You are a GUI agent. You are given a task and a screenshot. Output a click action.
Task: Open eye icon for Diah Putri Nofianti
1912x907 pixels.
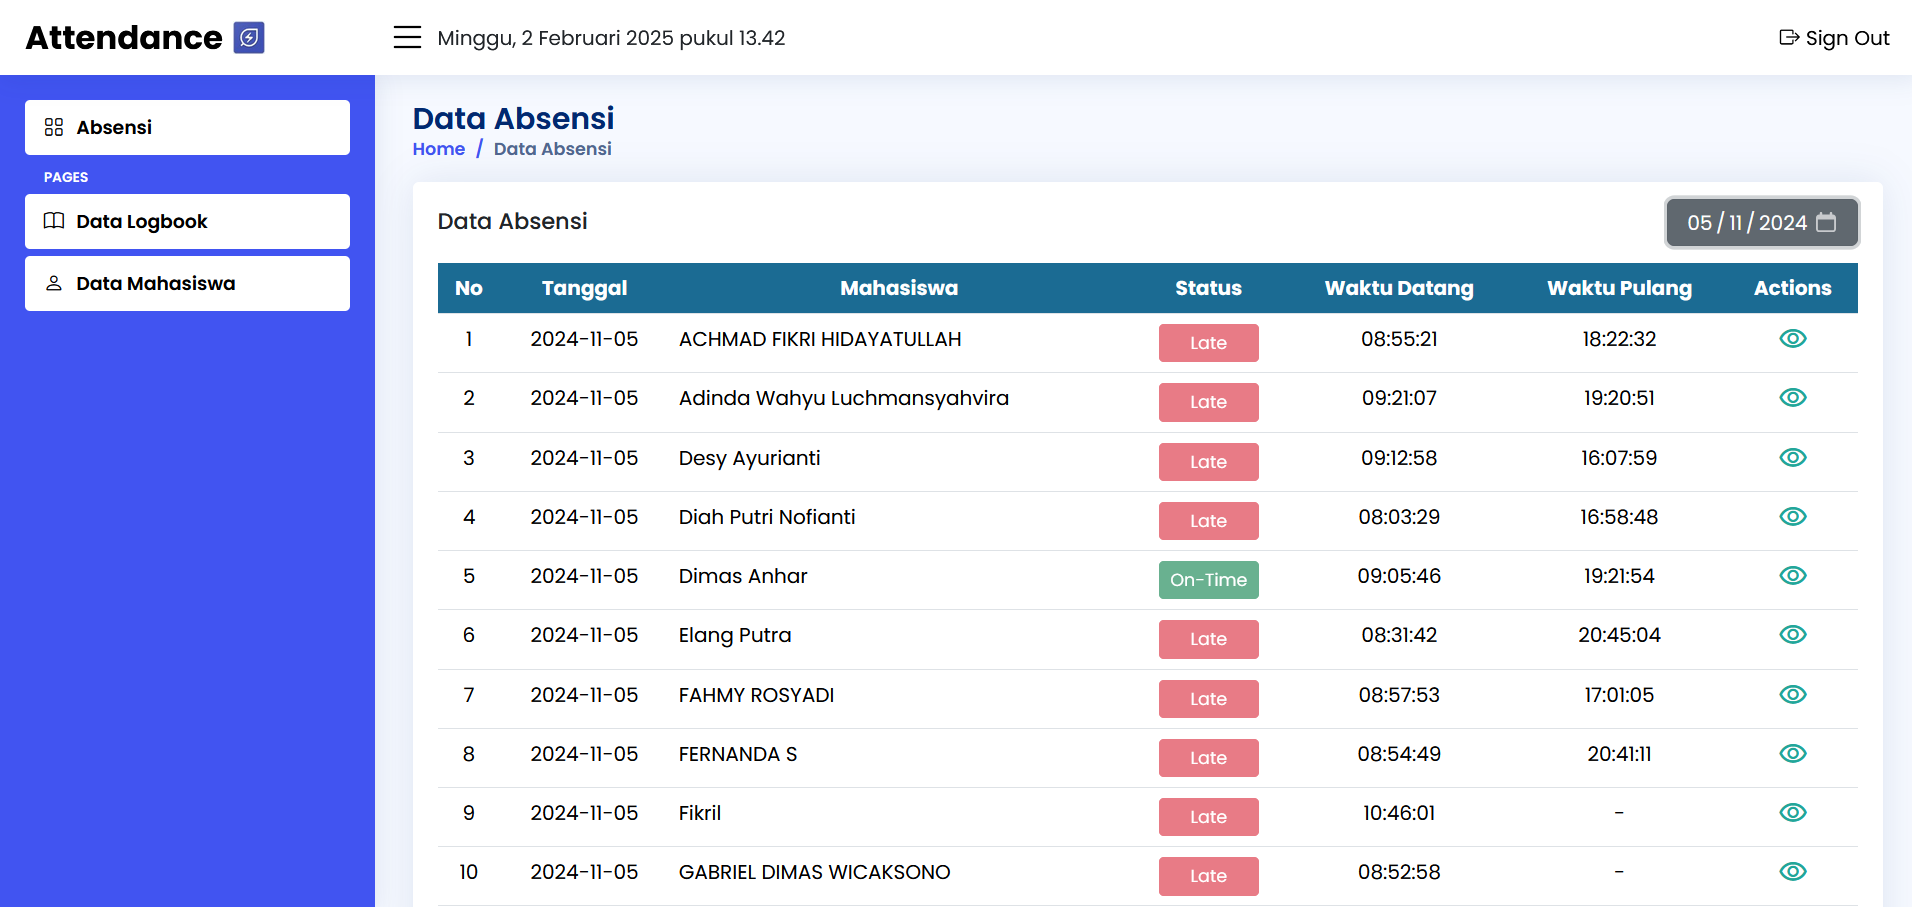1792,517
